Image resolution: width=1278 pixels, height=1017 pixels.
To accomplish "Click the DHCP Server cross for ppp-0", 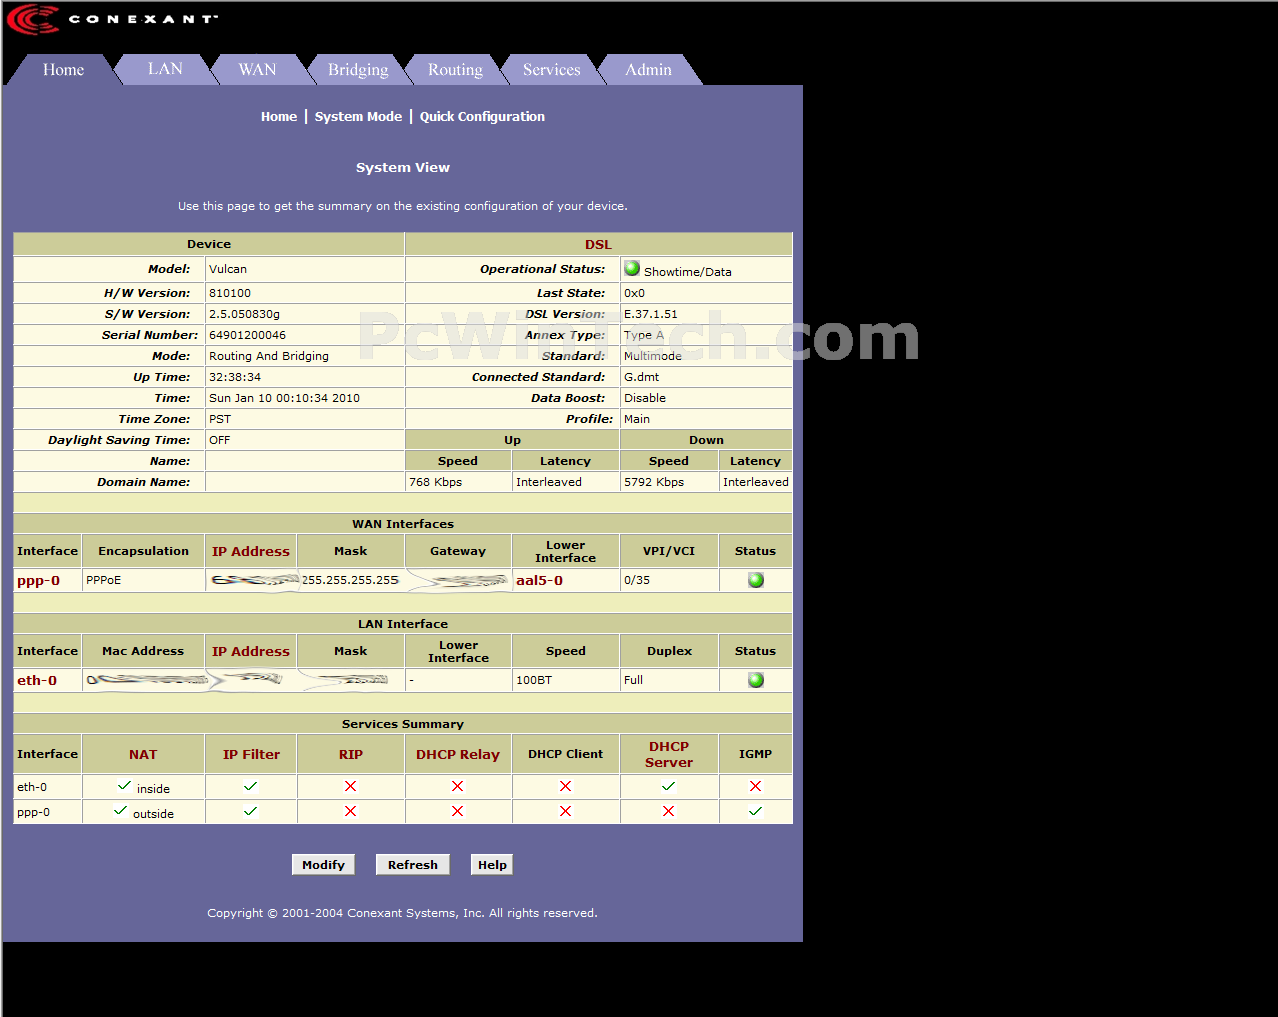I will point(668,811).
